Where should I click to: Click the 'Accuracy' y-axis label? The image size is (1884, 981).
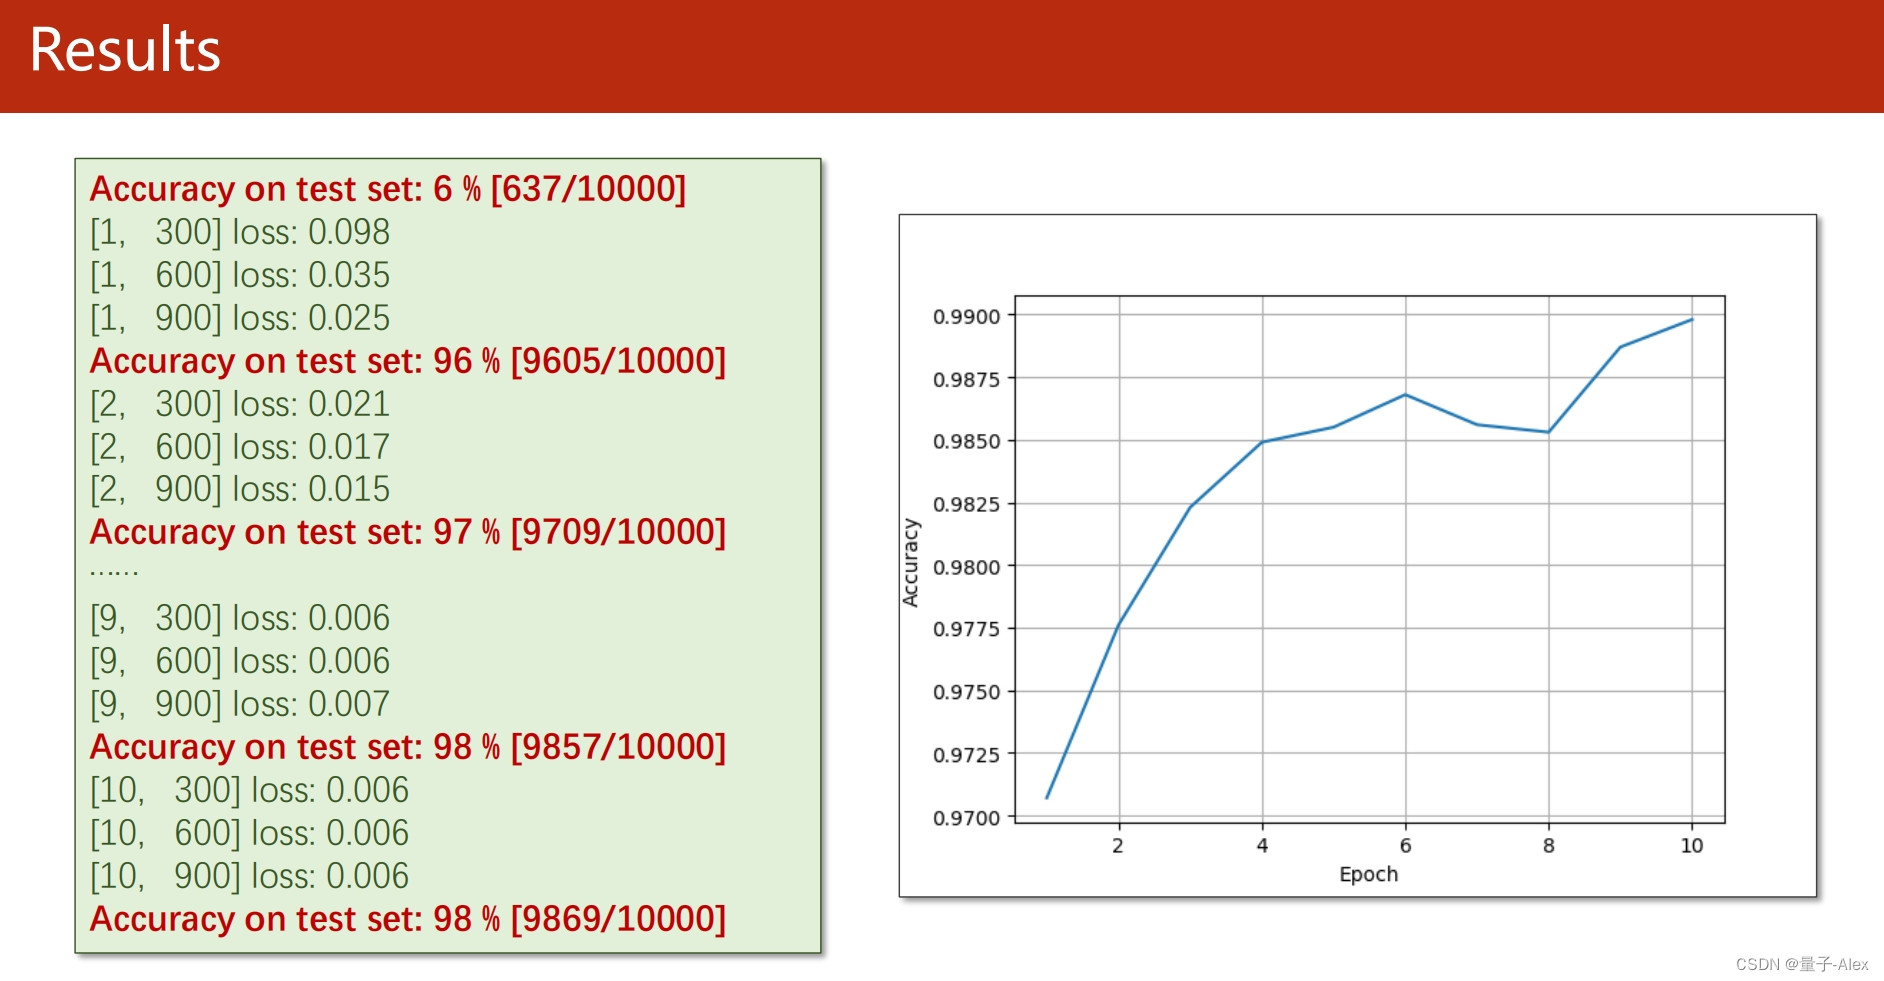coord(910,562)
